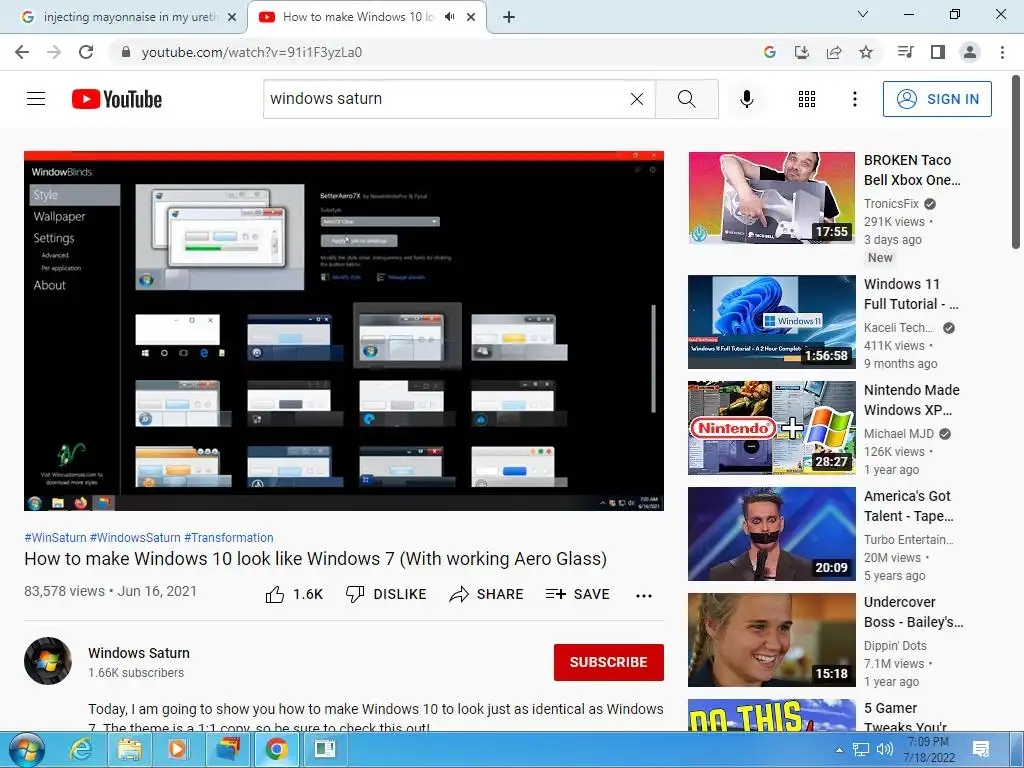Open File Explorer from taskbar
This screenshot has width=1024, height=768.
[x=129, y=750]
